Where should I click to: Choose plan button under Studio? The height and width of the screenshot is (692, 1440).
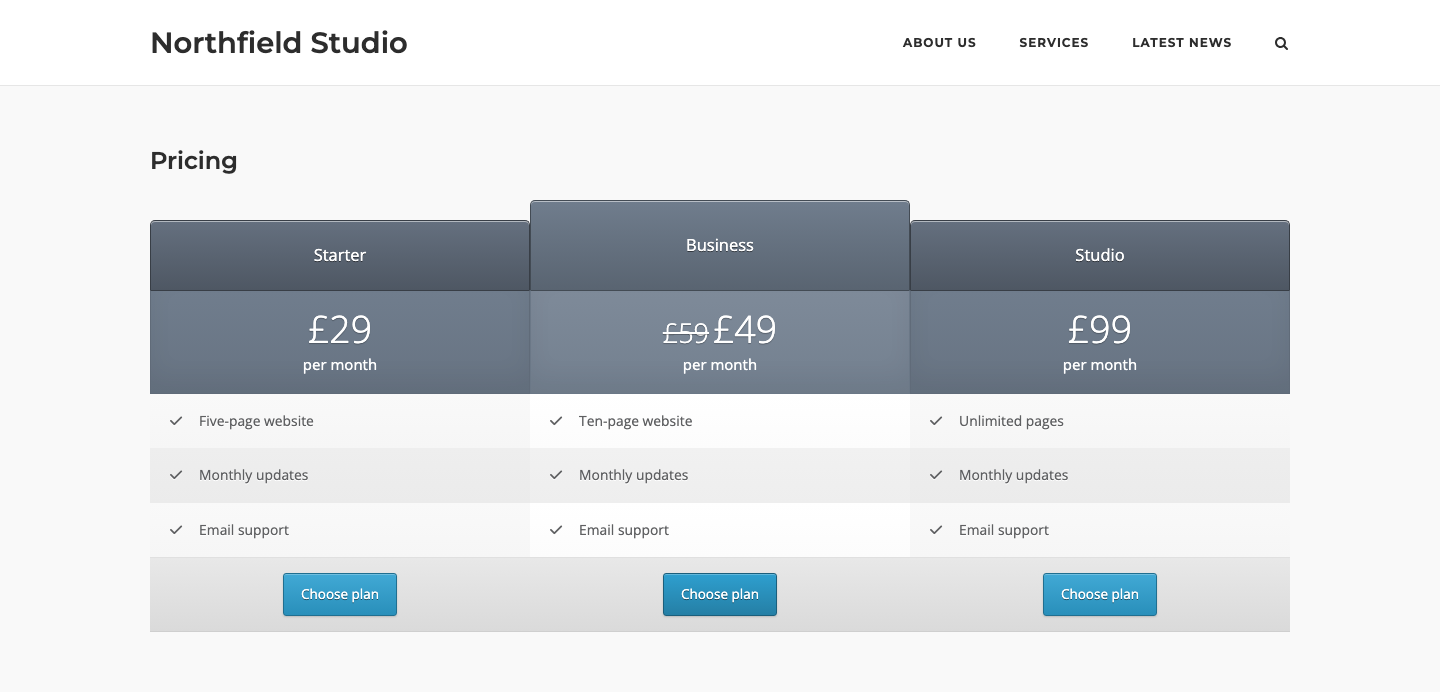coord(1100,594)
